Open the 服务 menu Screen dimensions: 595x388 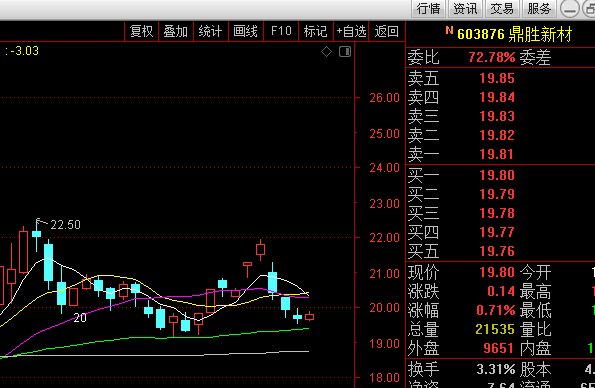(539, 8)
